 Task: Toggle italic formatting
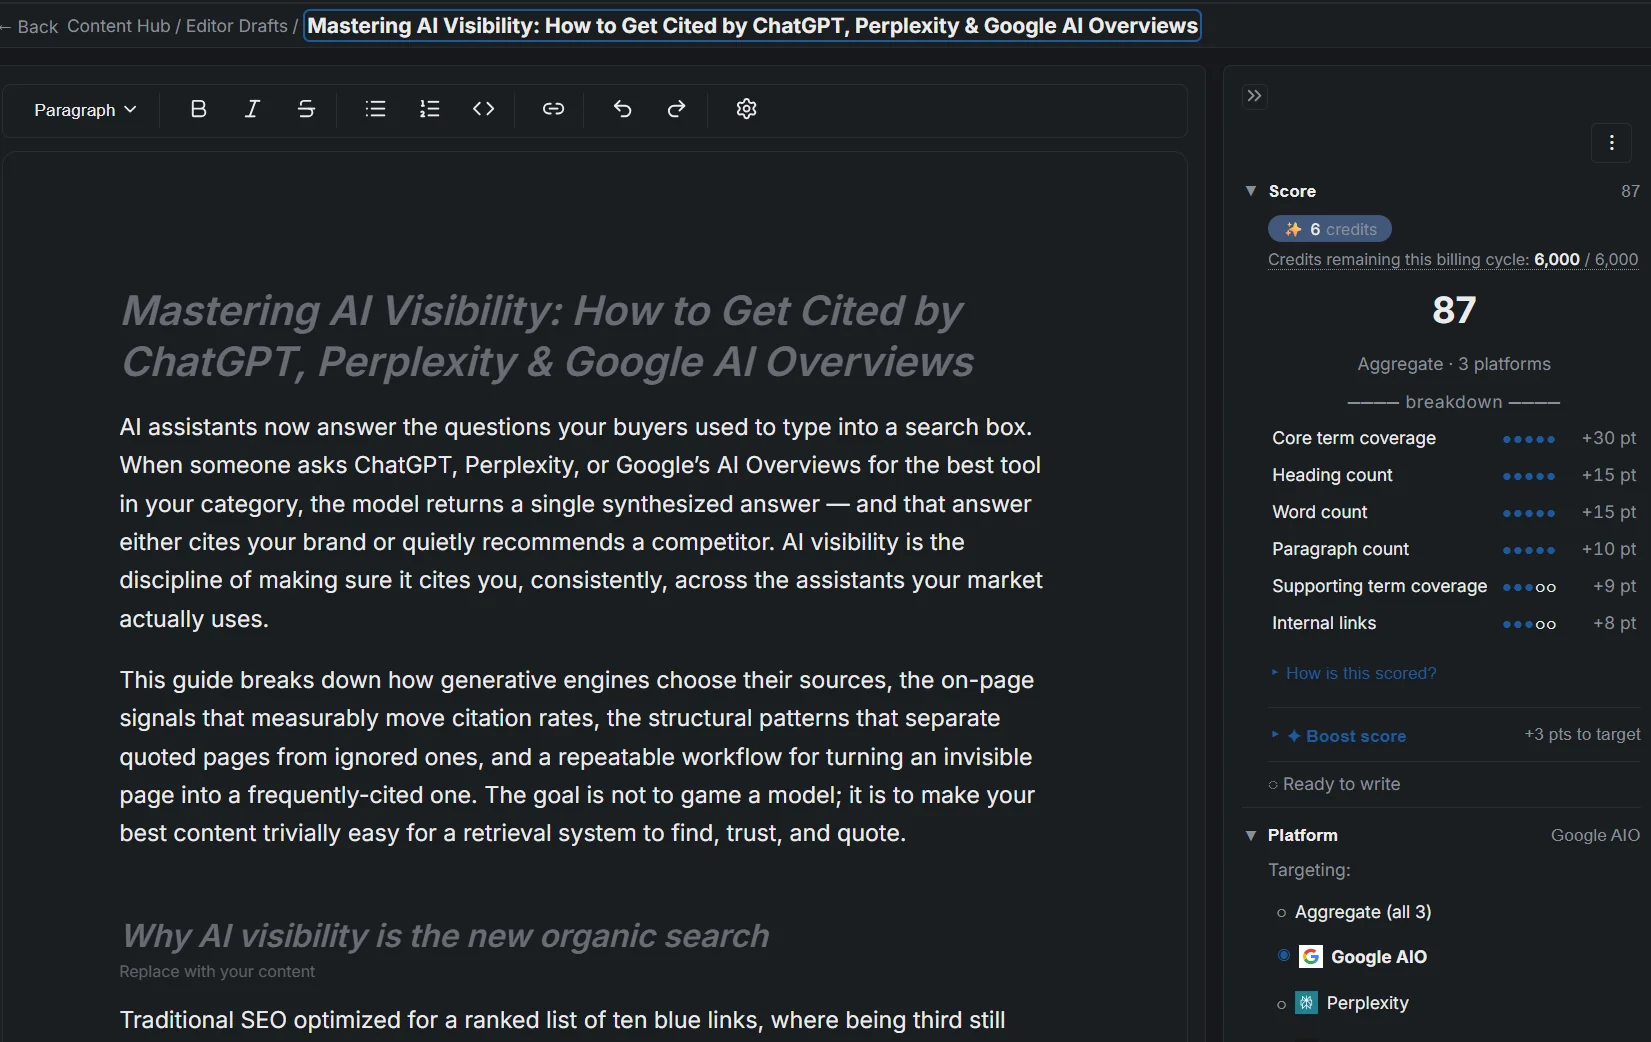(252, 109)
